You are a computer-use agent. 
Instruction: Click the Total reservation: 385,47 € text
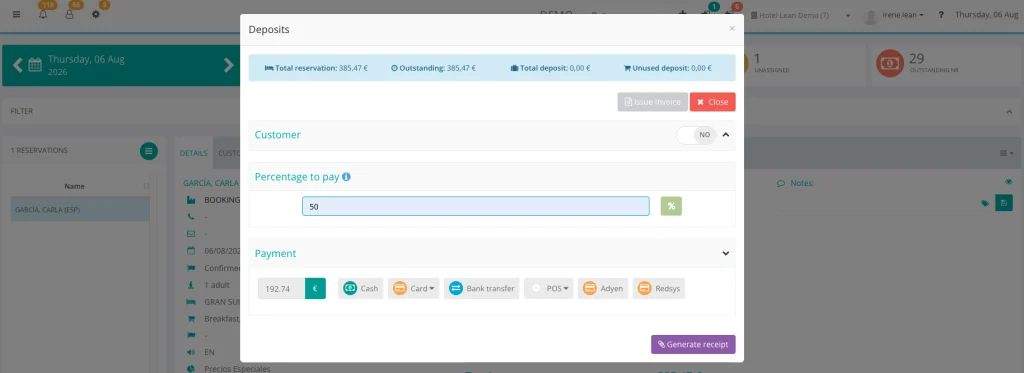click(x=316, y=67)
